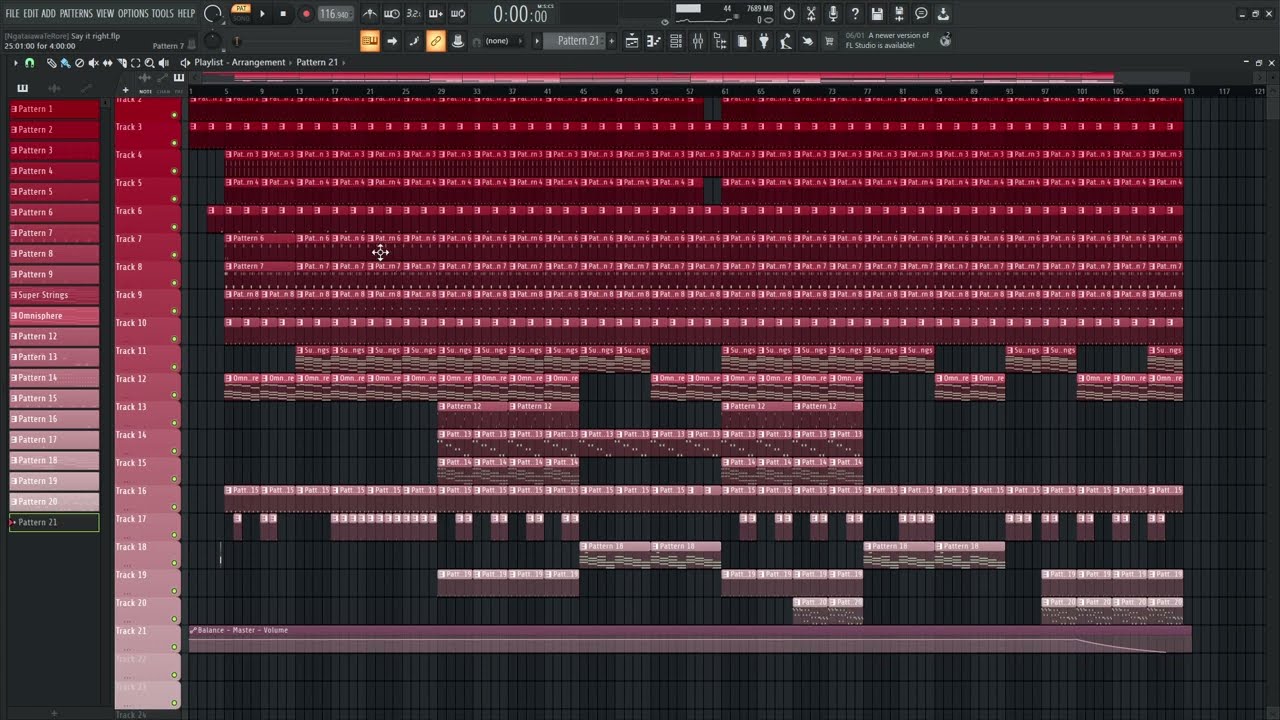
Task: Toggle wait for input to start
Action: 392,14
